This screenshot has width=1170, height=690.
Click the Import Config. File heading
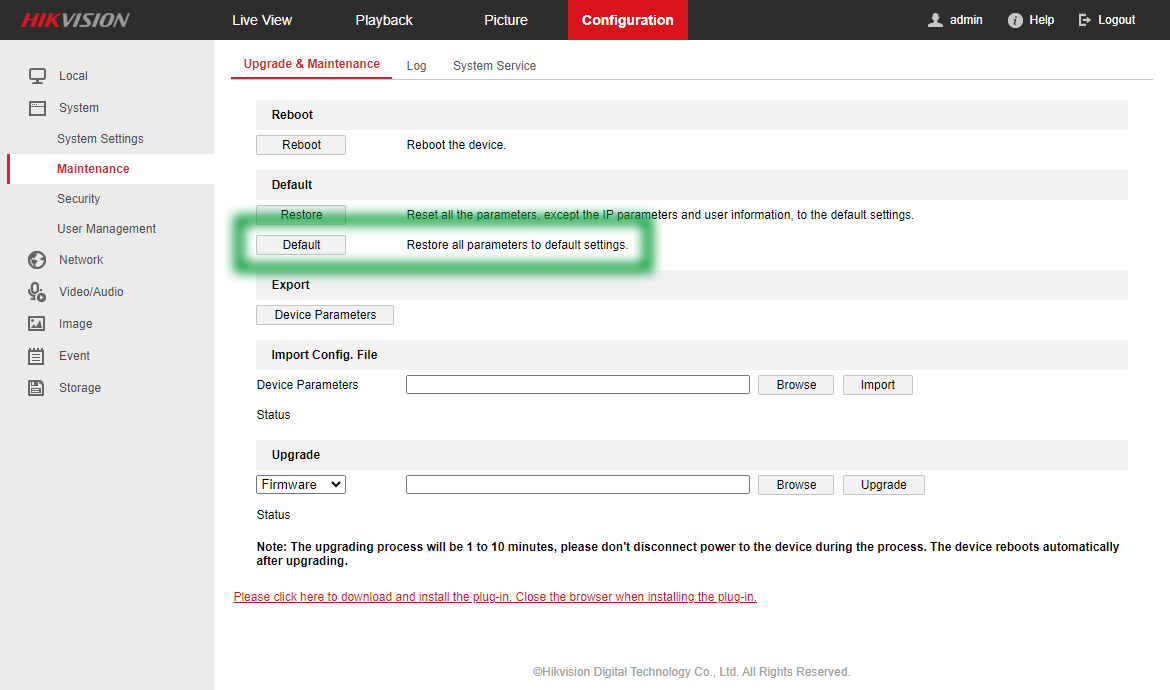[x=324, y=355]
